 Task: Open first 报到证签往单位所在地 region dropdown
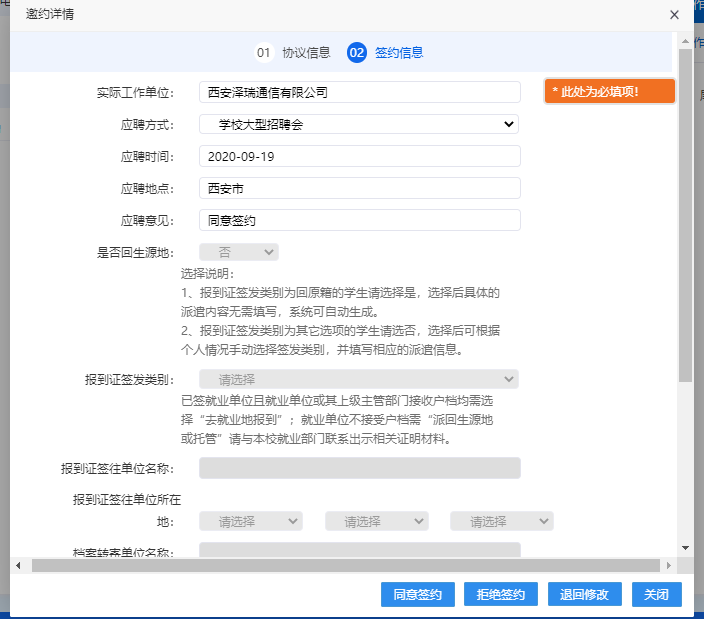(x=251, y=521)
